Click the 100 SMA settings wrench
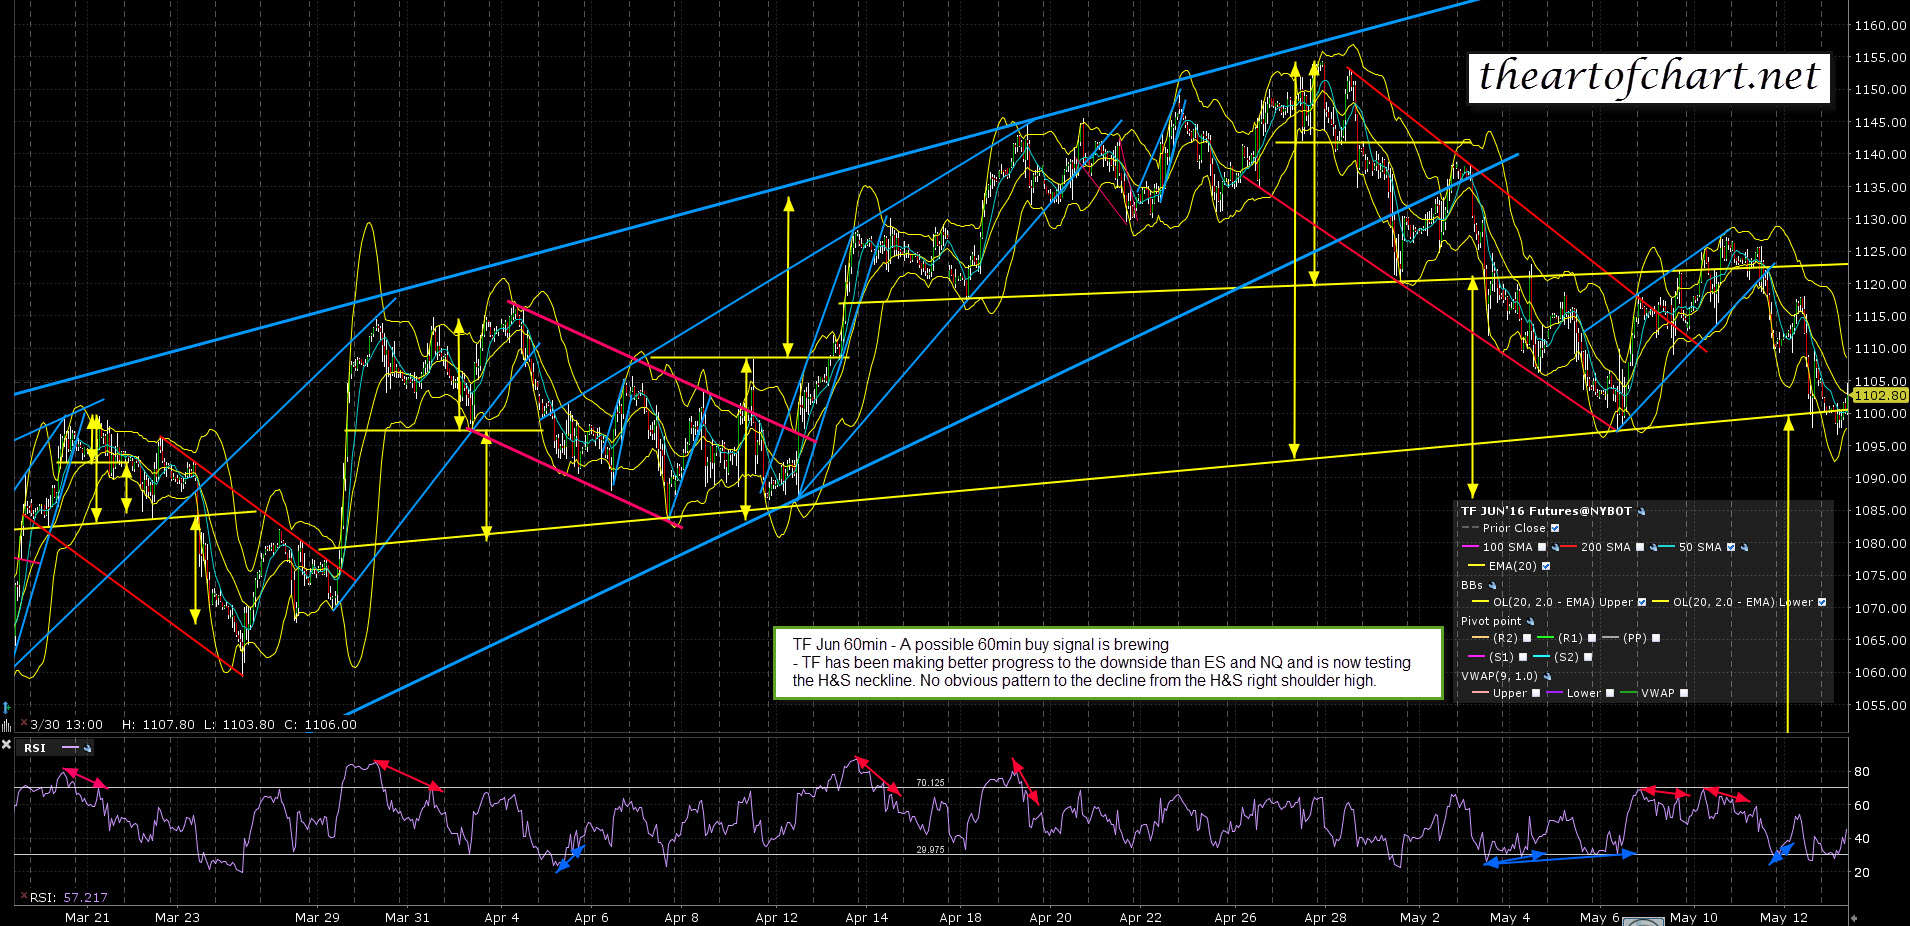Viewport: 1910px width, 926px height. [1555, 548]
